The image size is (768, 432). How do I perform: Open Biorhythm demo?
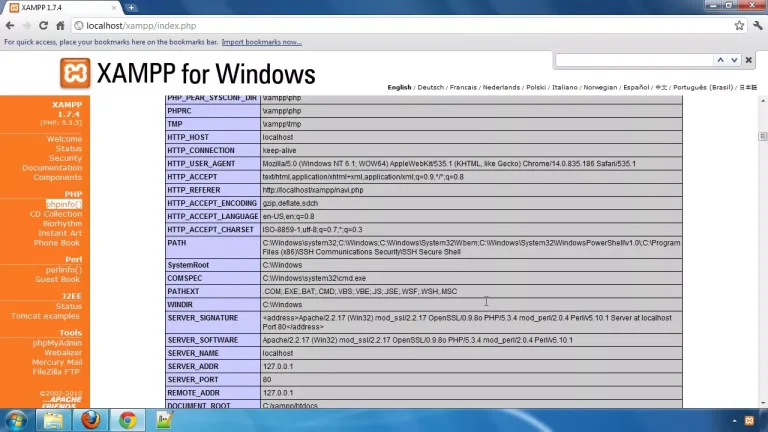(62, 224)
